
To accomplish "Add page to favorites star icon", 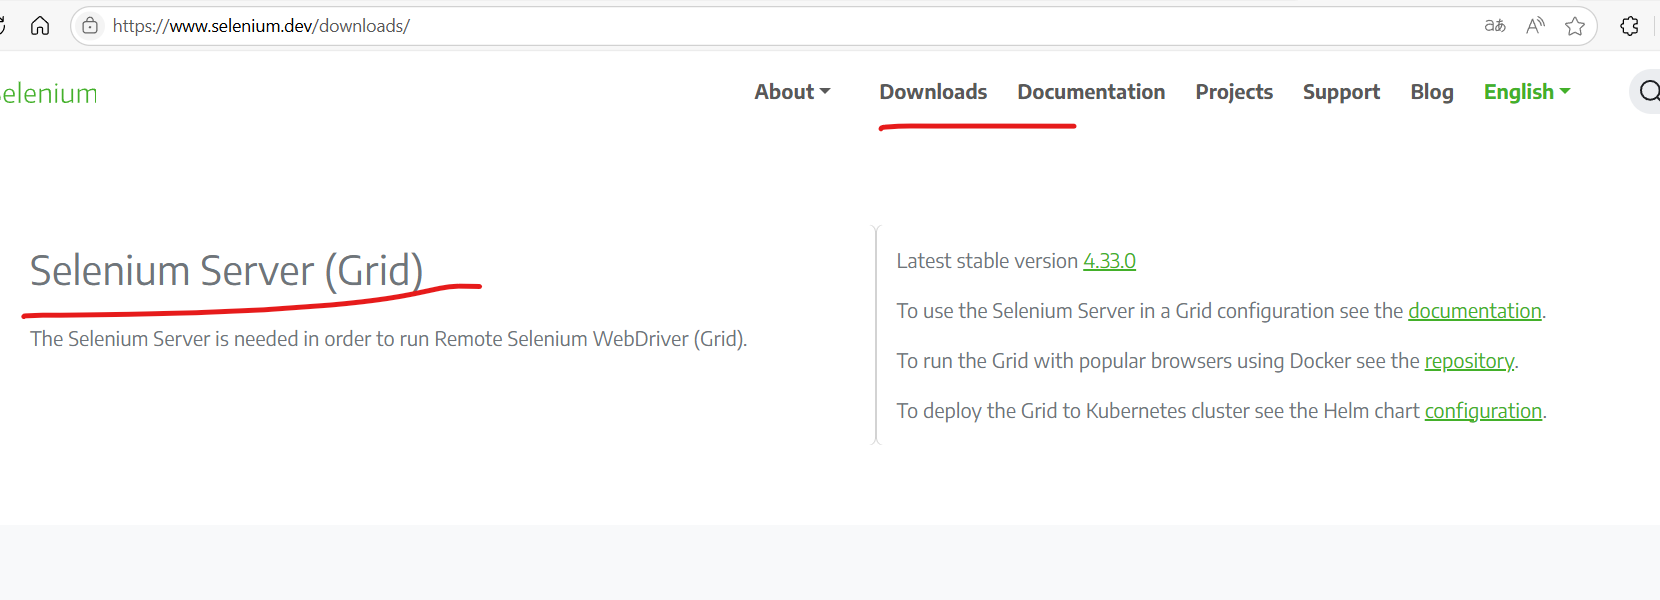I will click(x=1575, y=26).
